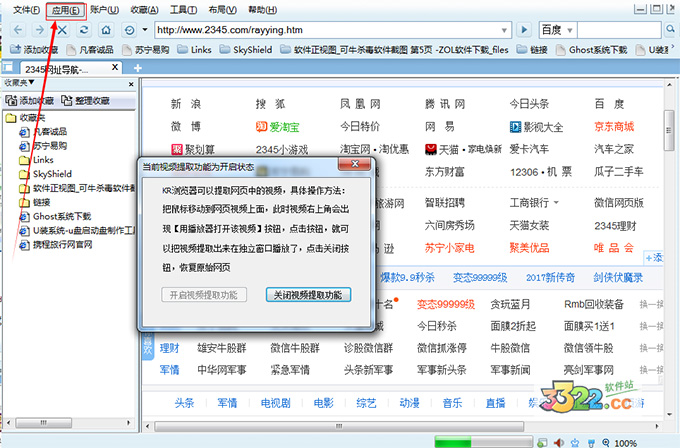Click sidebar horizontal scrollbar thumb
Image resolution: width=680 pixels, height=448 pixels.
[44, 422]
